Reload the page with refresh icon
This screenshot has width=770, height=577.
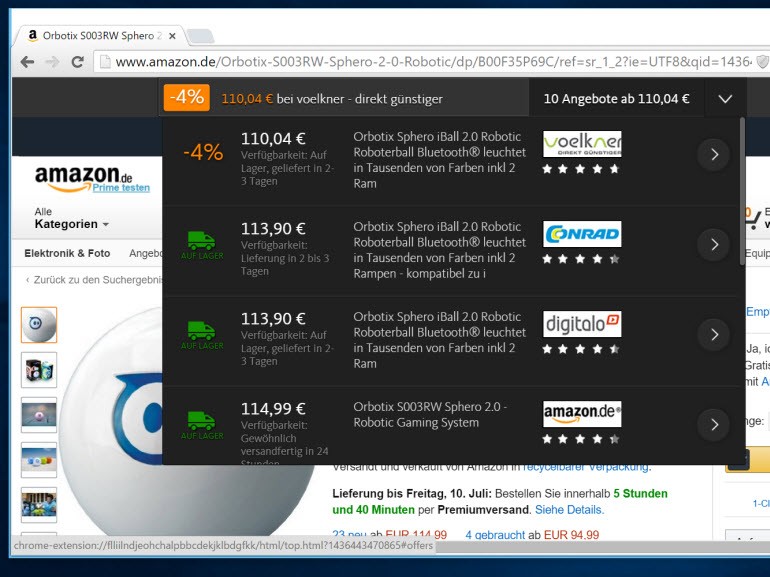(77, 62)
